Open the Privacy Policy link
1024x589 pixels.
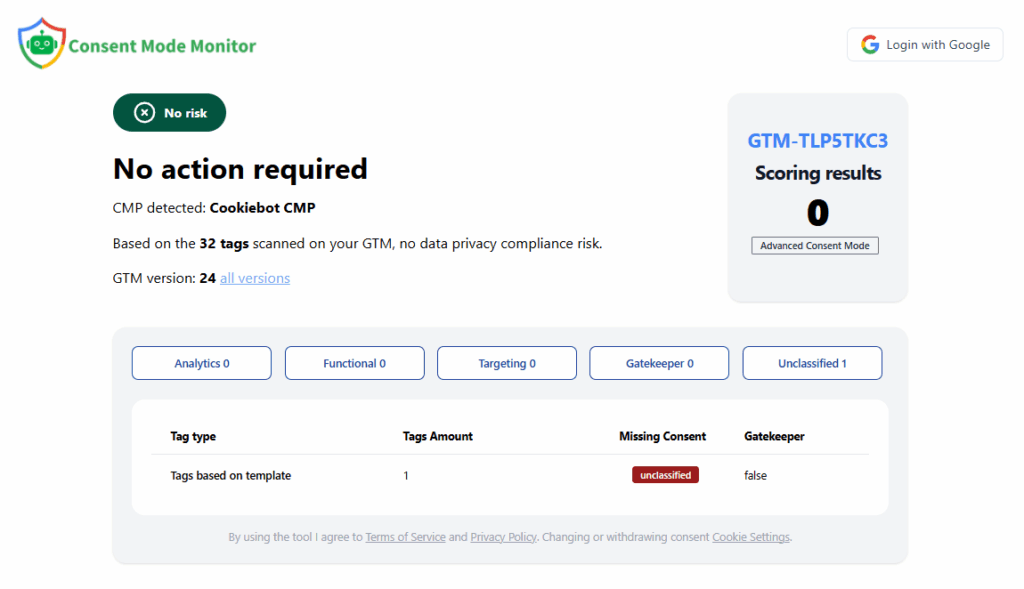[503, 537]
